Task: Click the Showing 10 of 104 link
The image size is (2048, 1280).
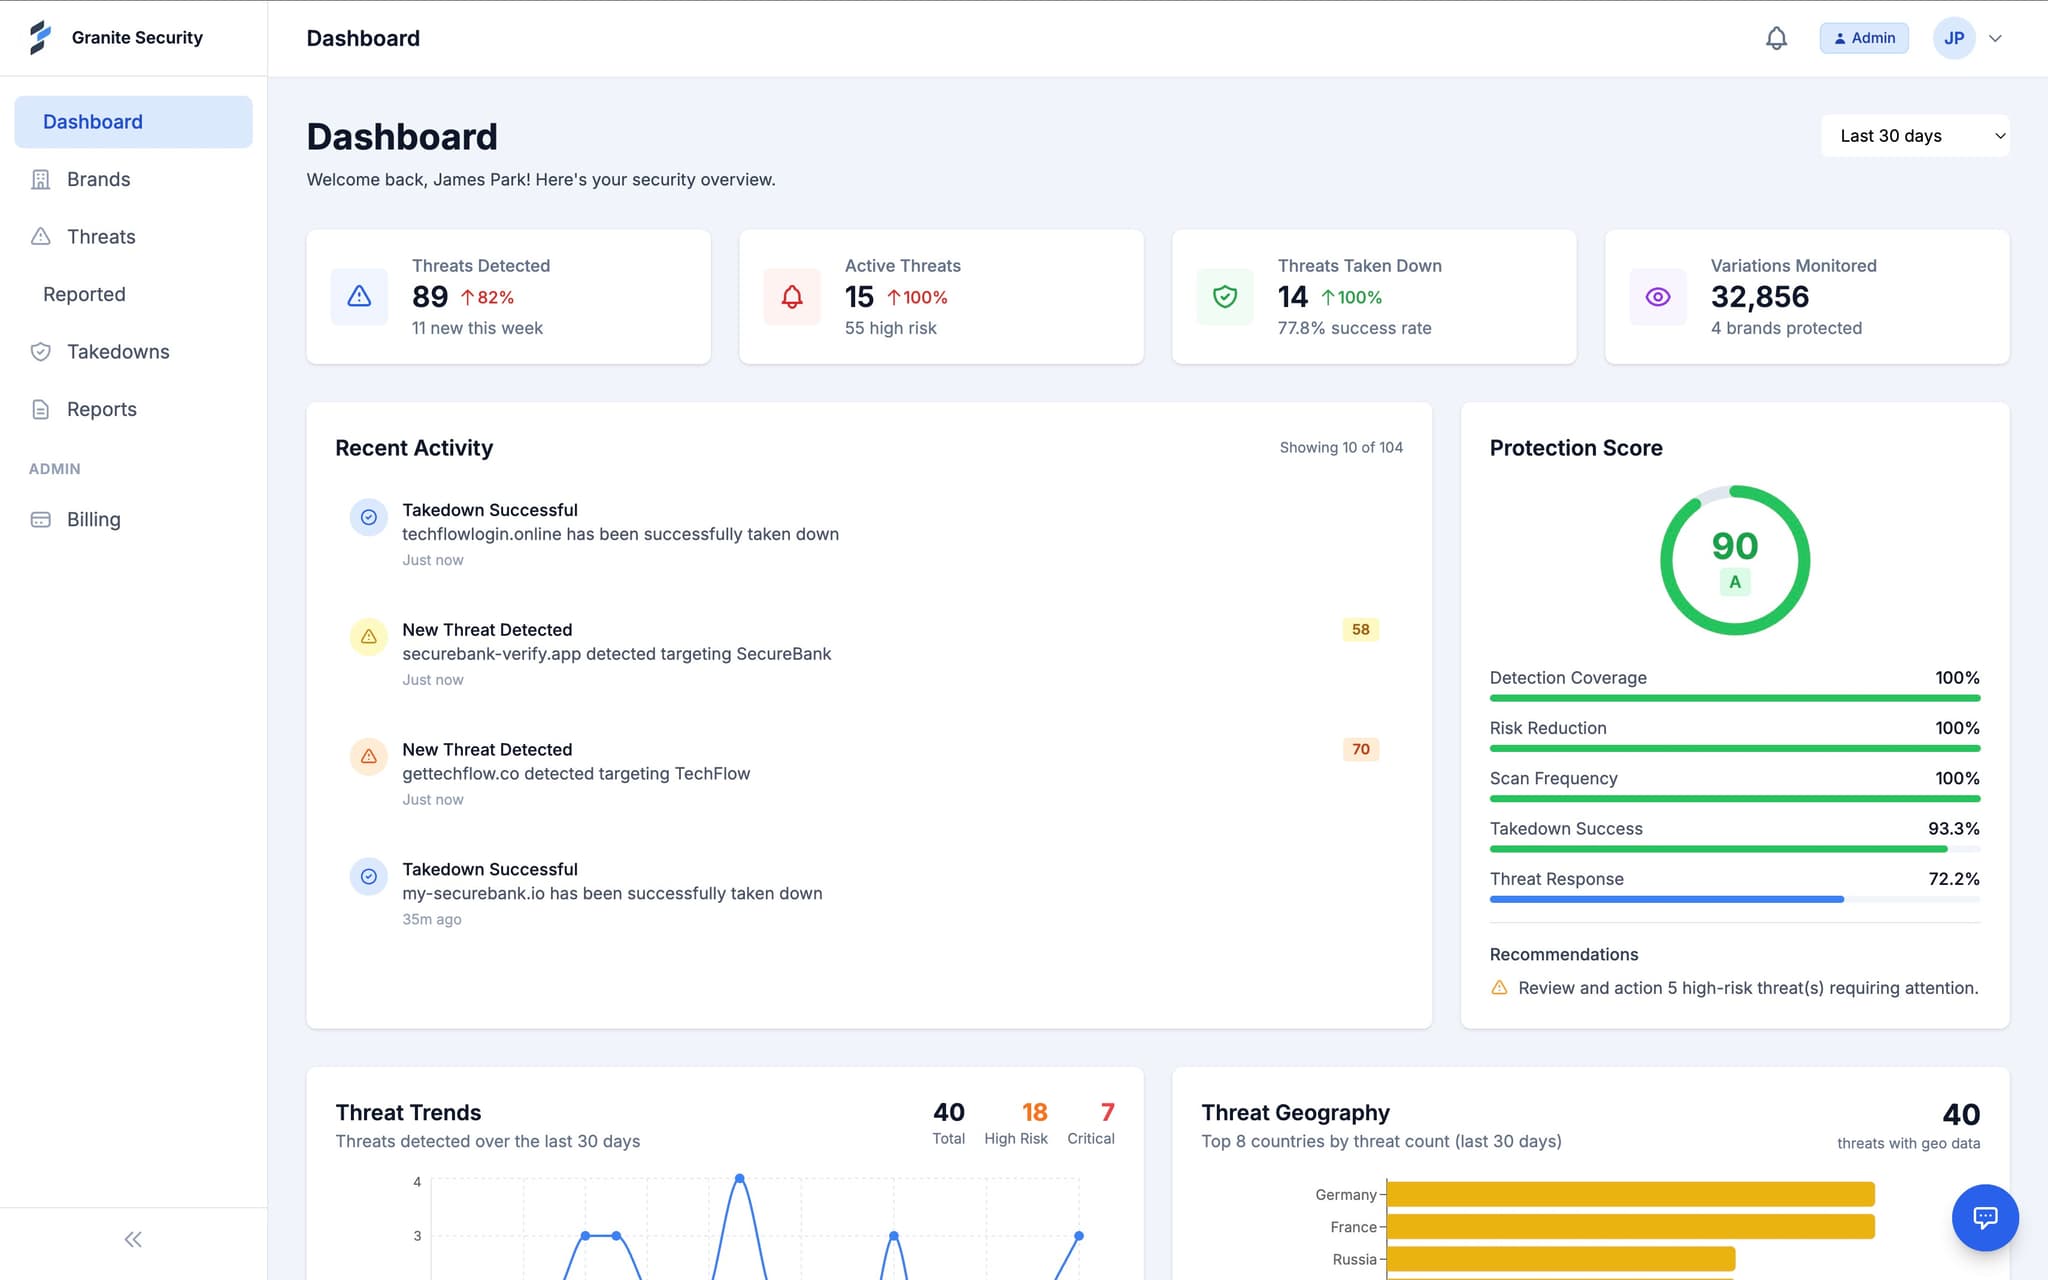Action: (1341, 447)
